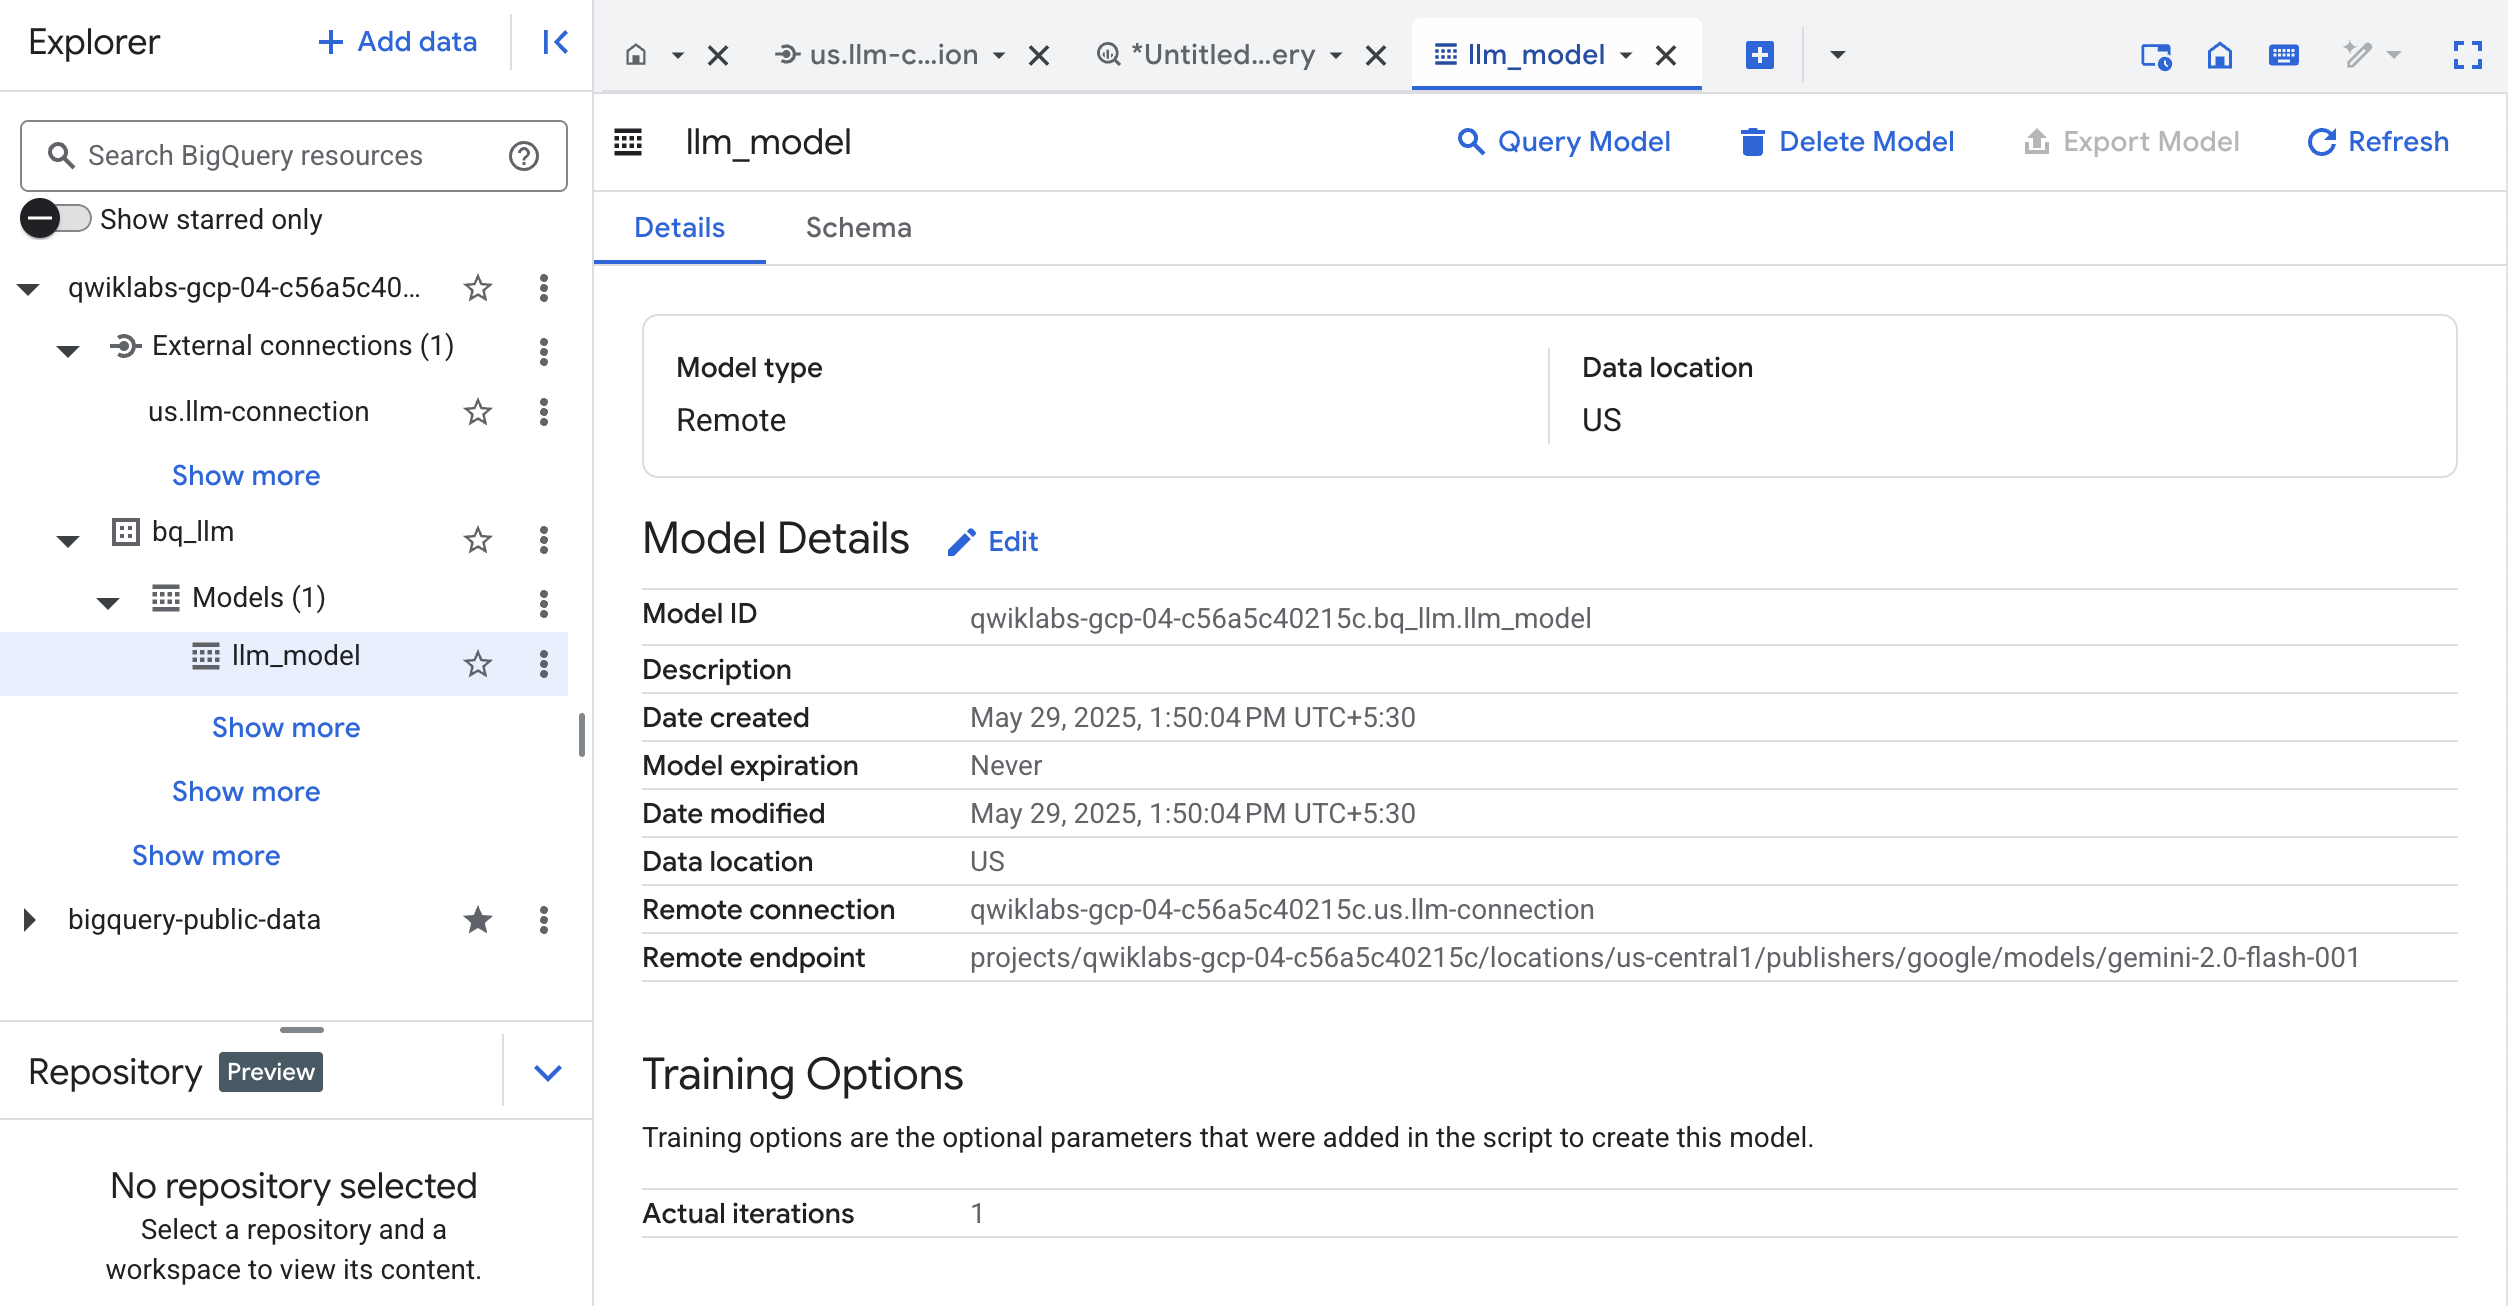The width and height of the screenshot is (2508, 1306).
Task: Collapse the bq_llm dataset node
Action: (68, 541)
